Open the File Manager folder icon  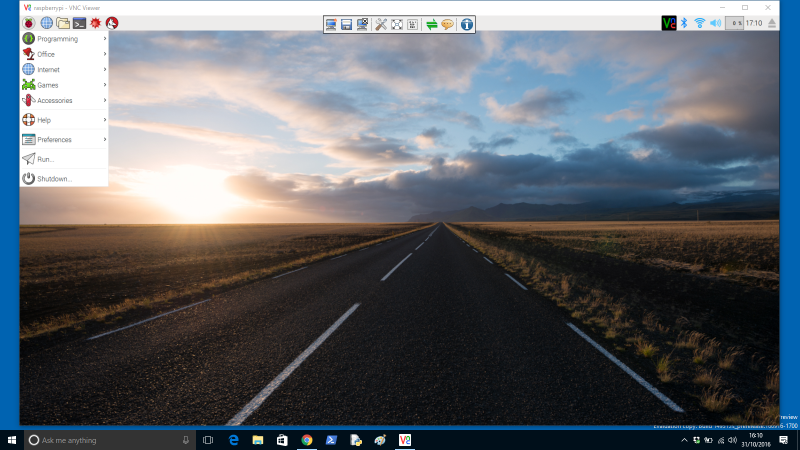pos(63,22)
